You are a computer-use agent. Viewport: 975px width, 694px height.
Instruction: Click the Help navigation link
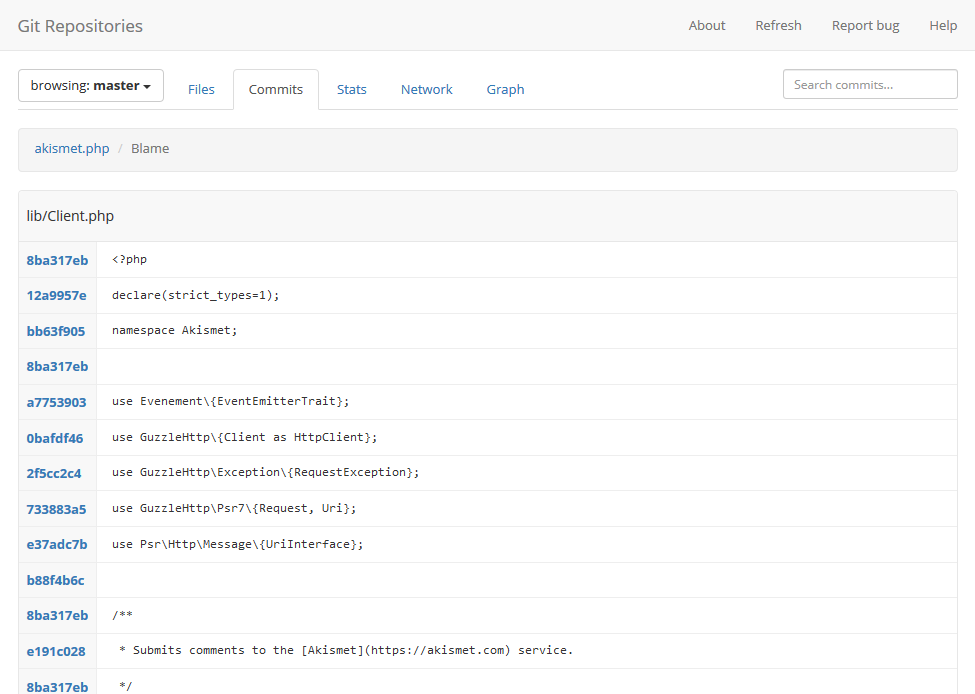click(x=943, y=25)
